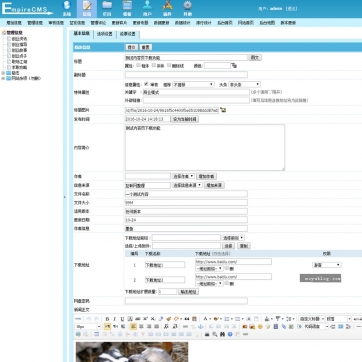Open the 头条 (headline) level dropdown
Screen dimensions: 362x362
pos(244,85)
